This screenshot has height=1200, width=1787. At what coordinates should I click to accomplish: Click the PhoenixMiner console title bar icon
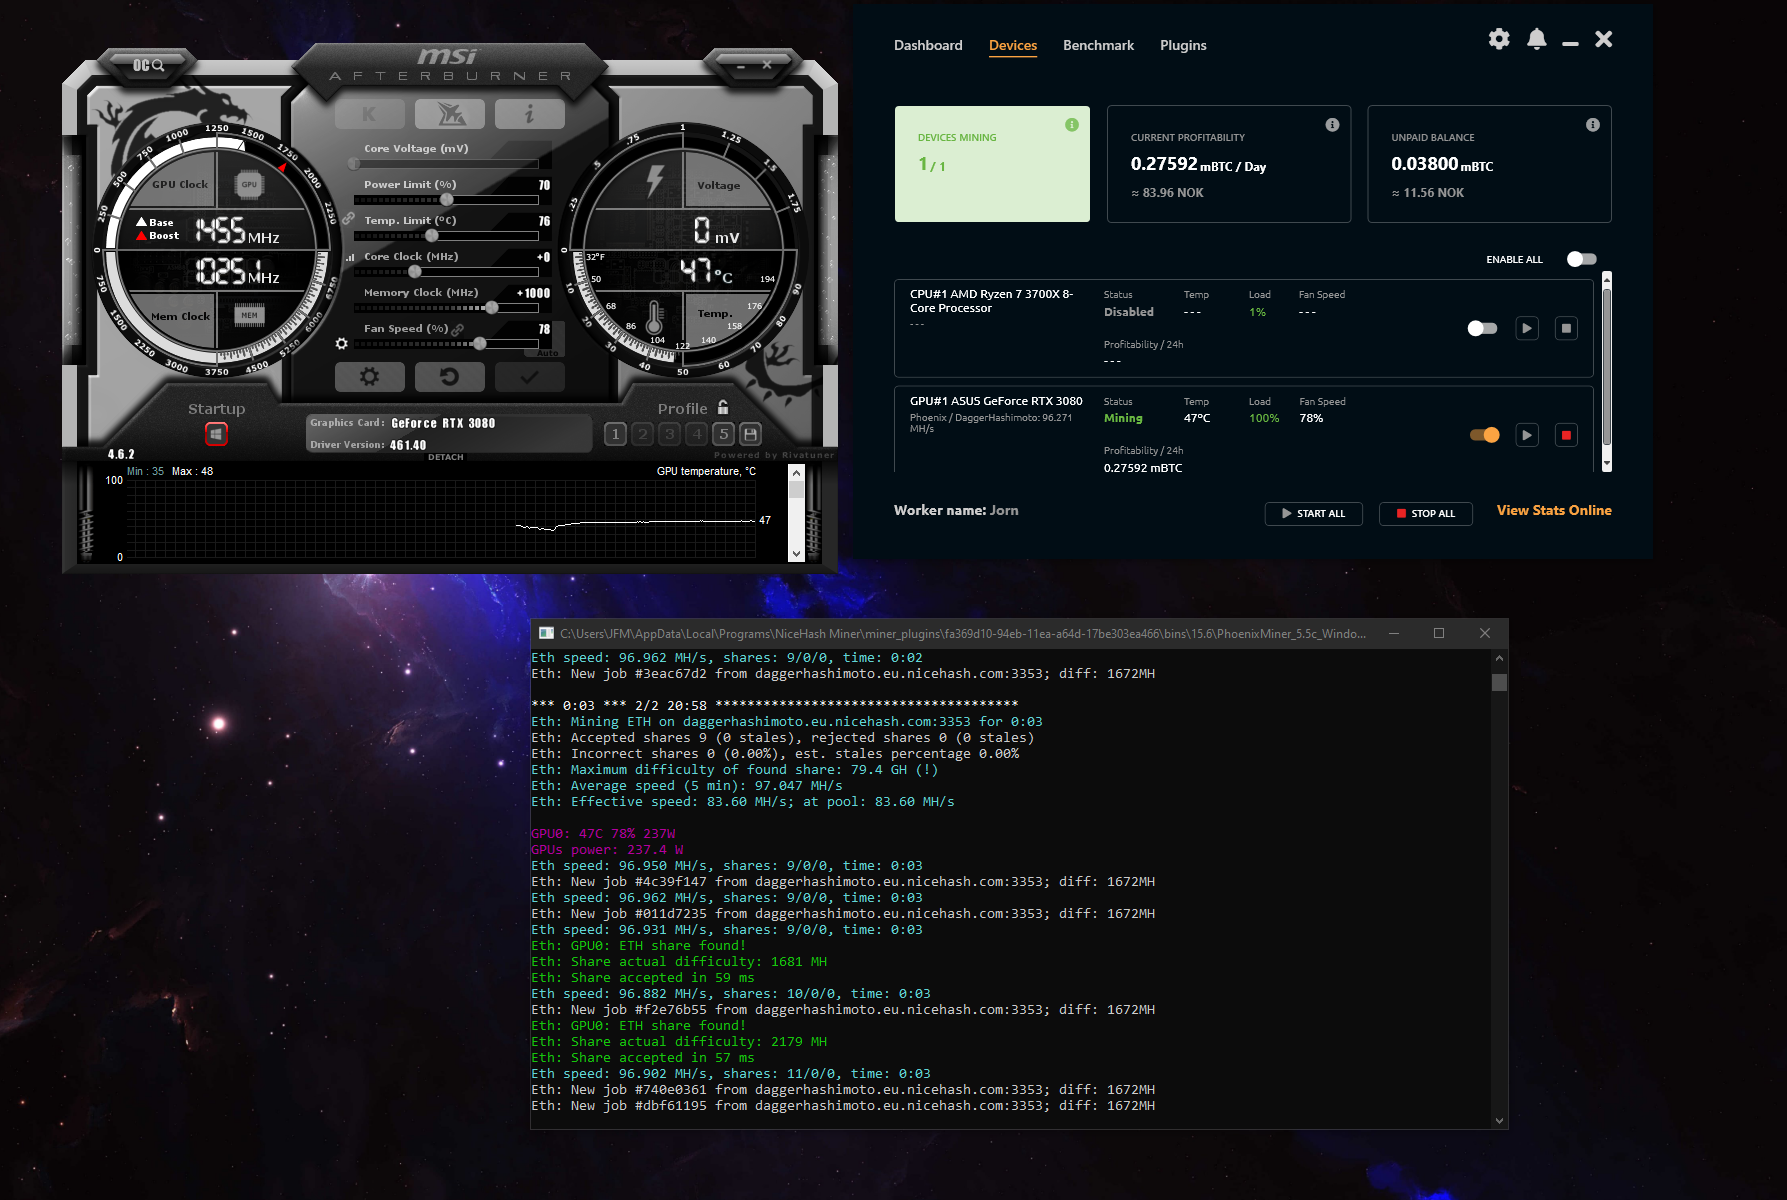[546, 633]
